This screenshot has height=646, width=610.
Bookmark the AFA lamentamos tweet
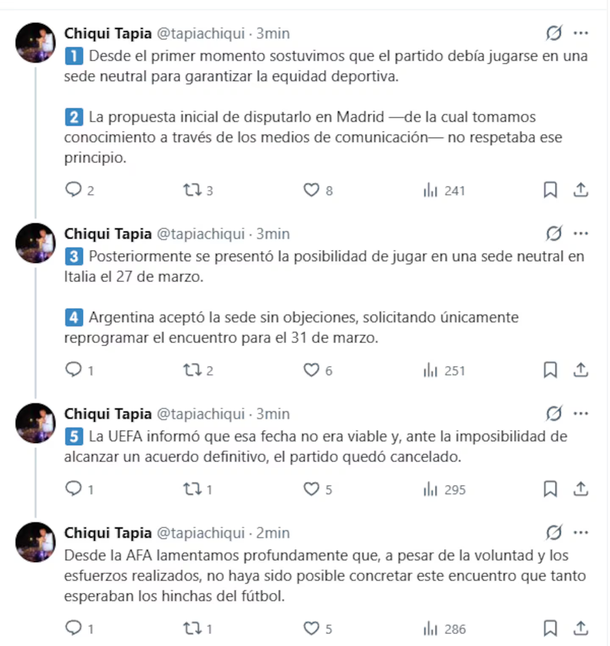click(549, 628)
